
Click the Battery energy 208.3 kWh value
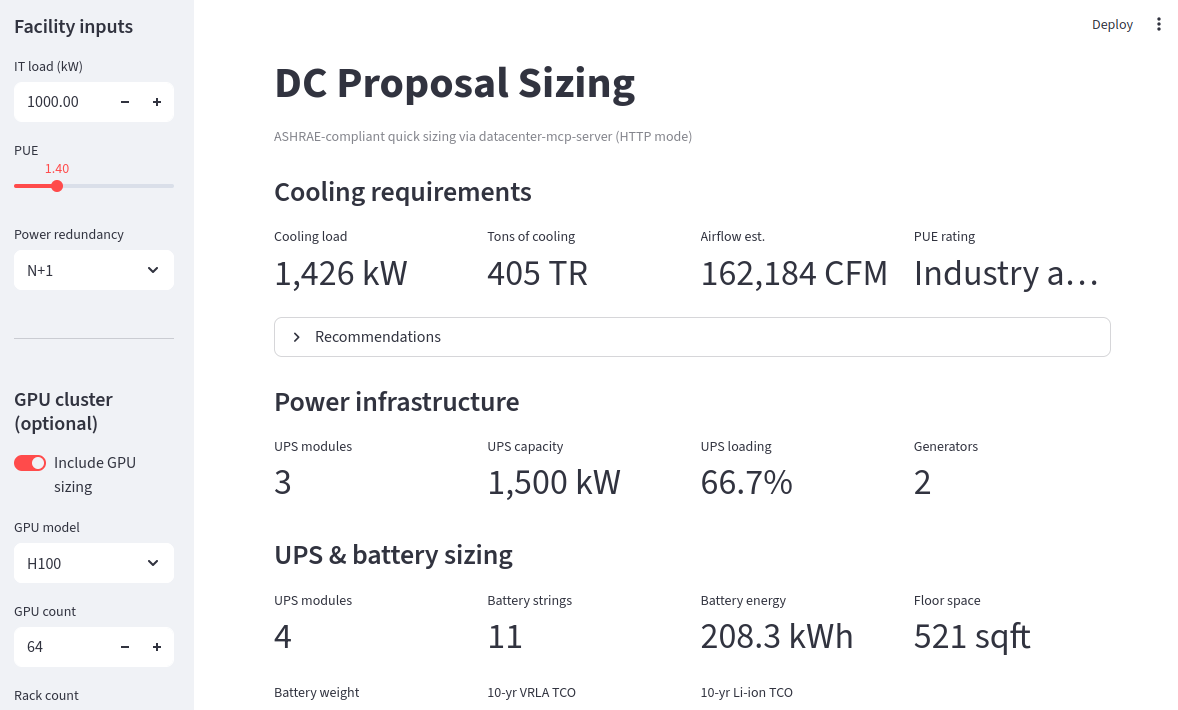(777, 637)
